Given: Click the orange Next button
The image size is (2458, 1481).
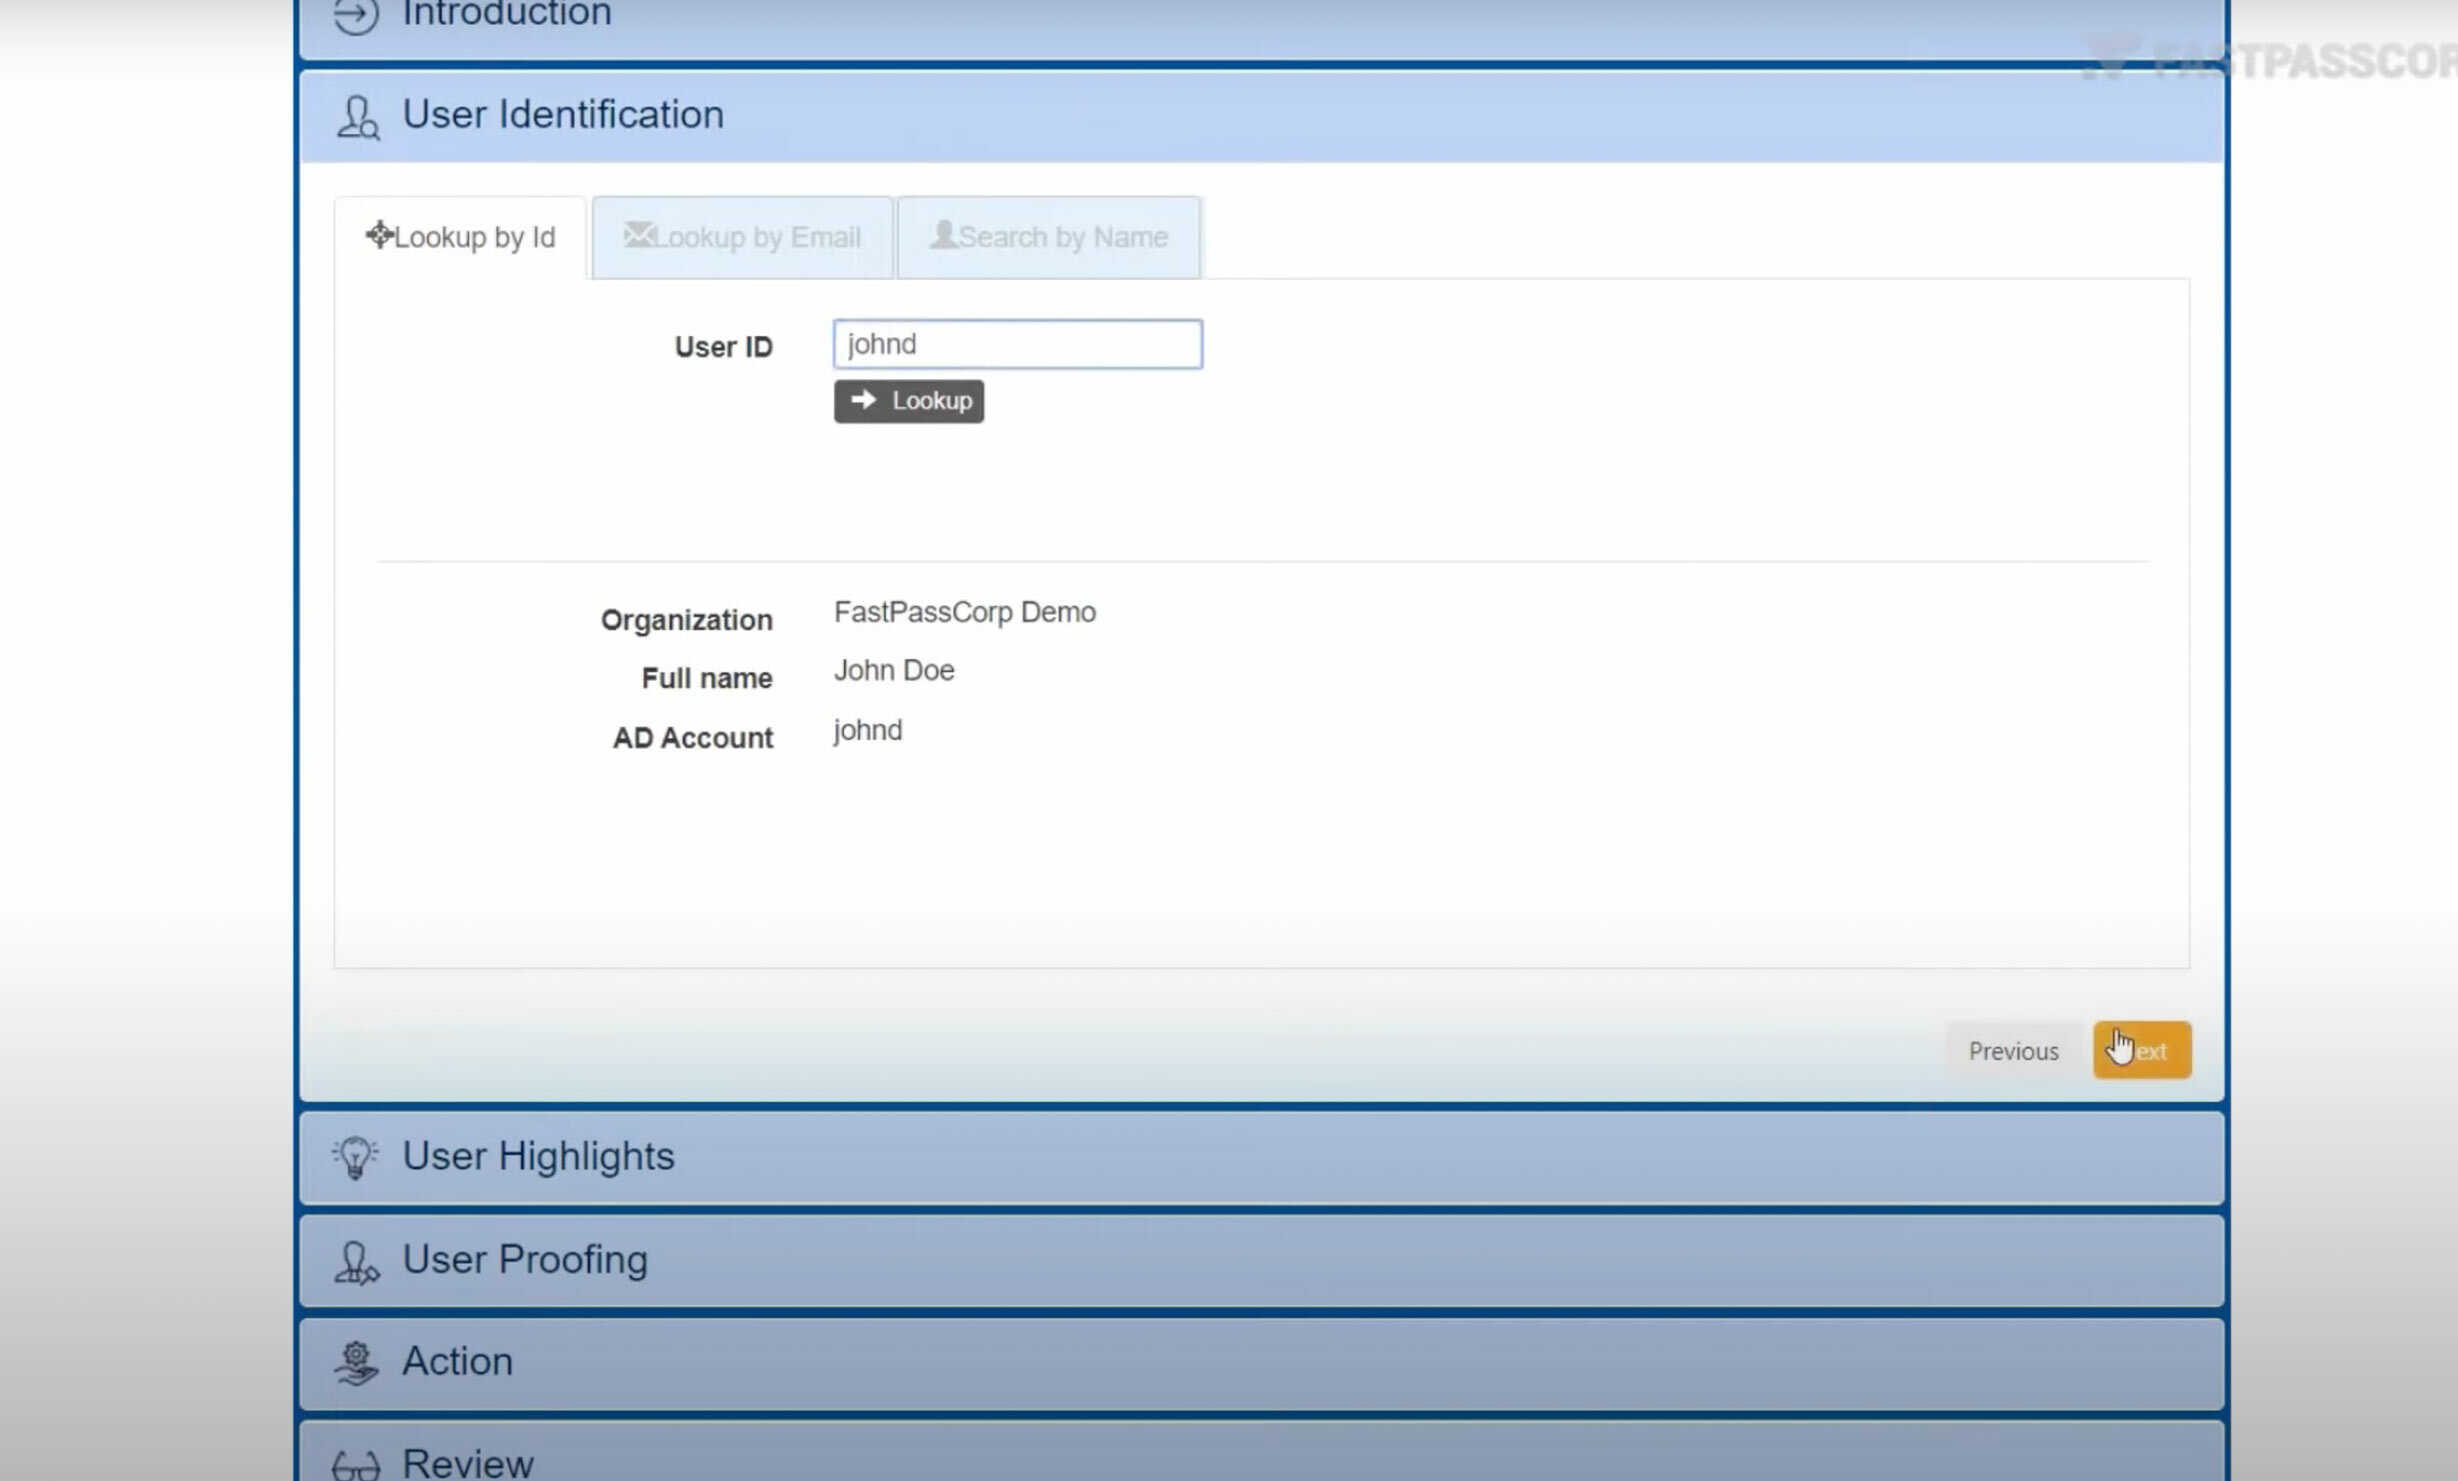Looking at the screenshot, I should click(2142, 1050).
